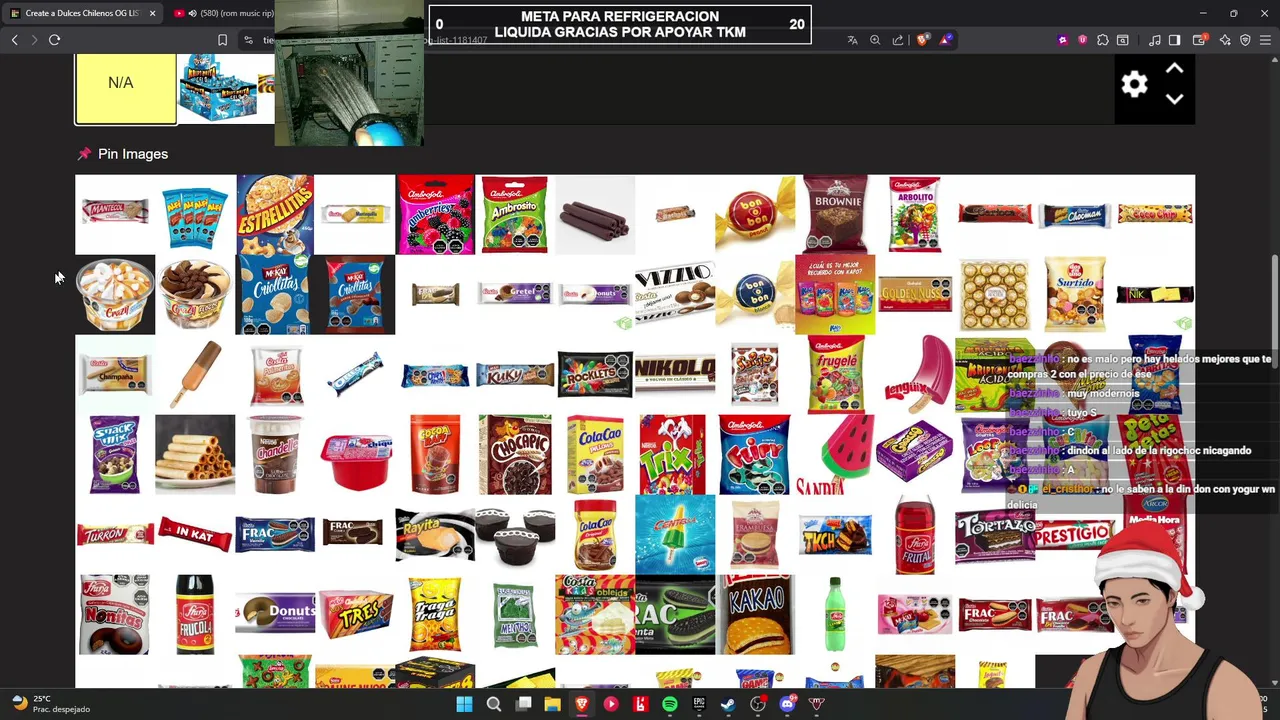Select the yellow N/A tier label

pyautogui.click(x=126, y=89)
